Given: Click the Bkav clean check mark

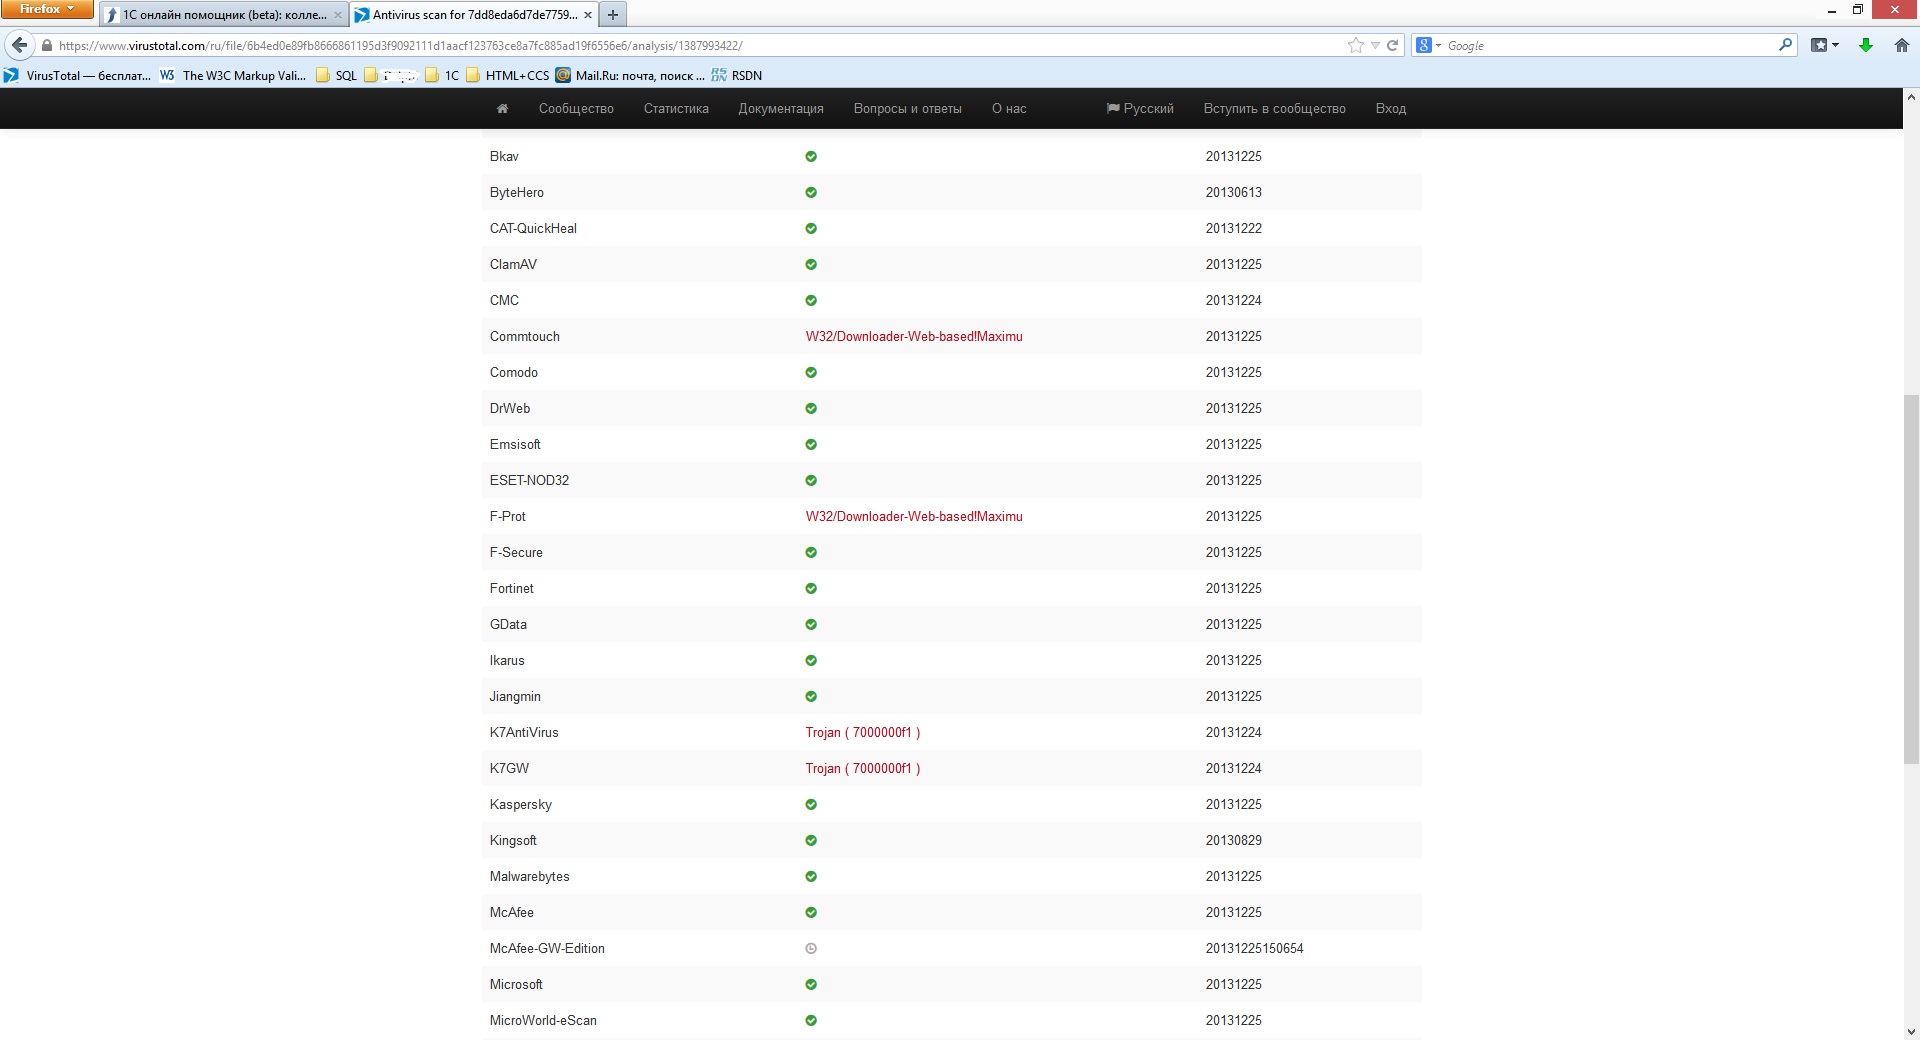Looking at the screenshot, I should [811, 156].
